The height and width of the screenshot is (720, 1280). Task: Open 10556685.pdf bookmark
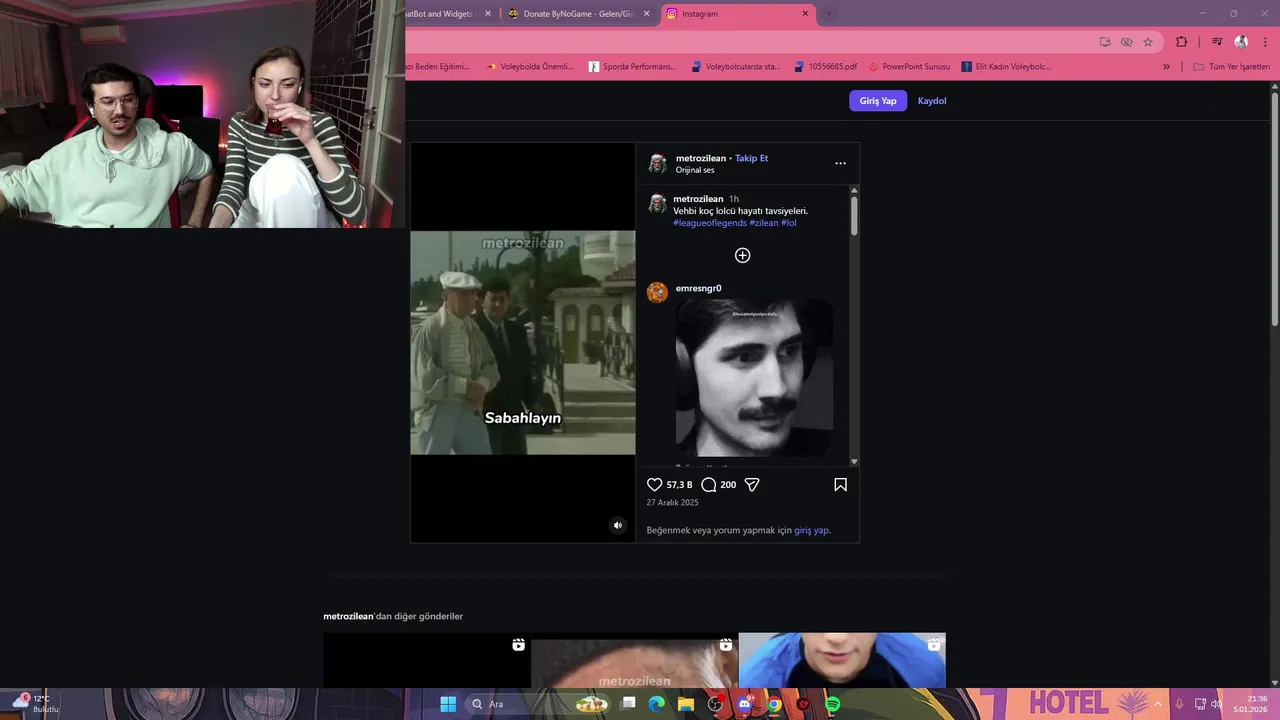tap(825, 67)
